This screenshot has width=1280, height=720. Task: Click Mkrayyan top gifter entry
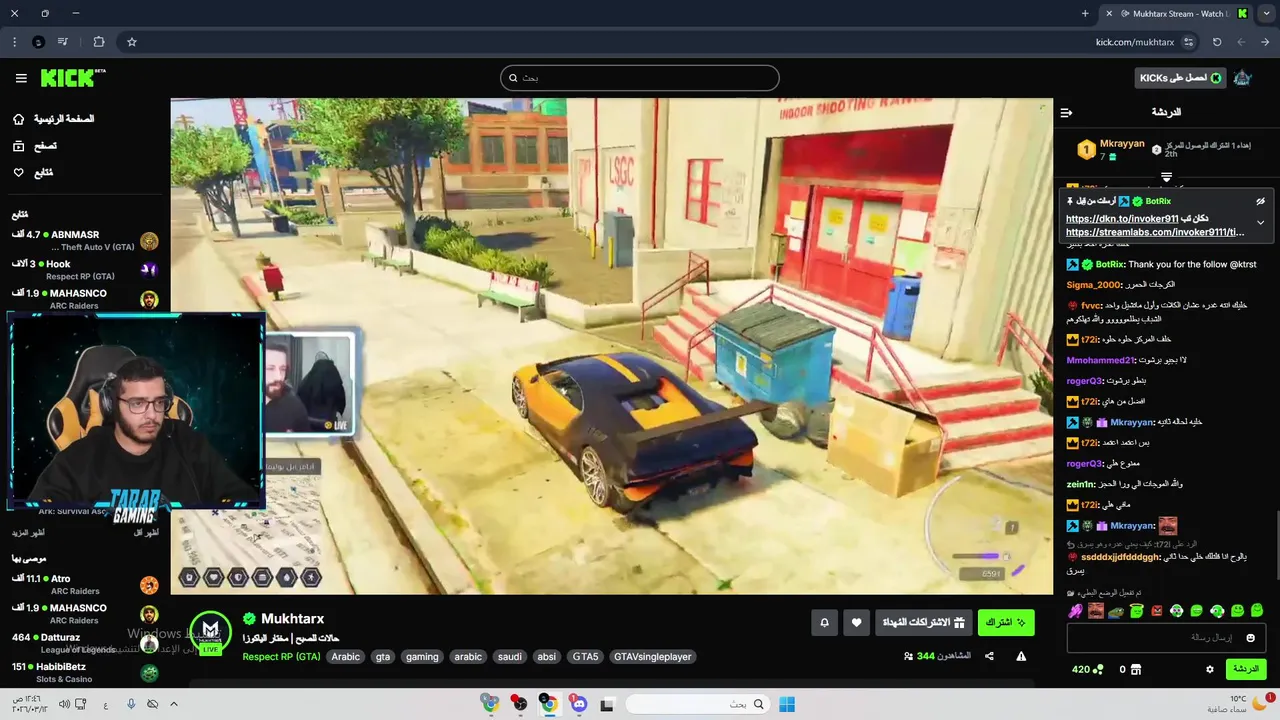[x=1110, y=150]
